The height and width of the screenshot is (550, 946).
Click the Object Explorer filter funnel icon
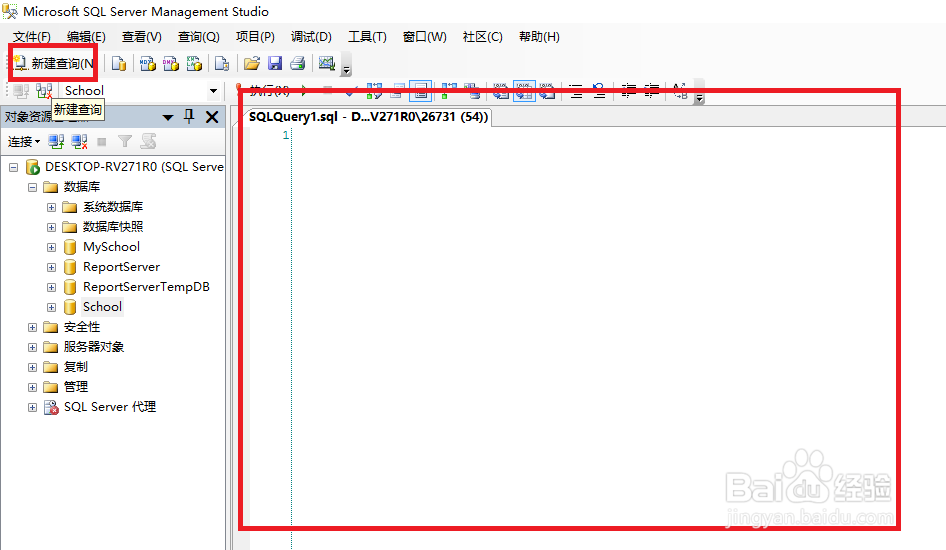click(125, 142)
